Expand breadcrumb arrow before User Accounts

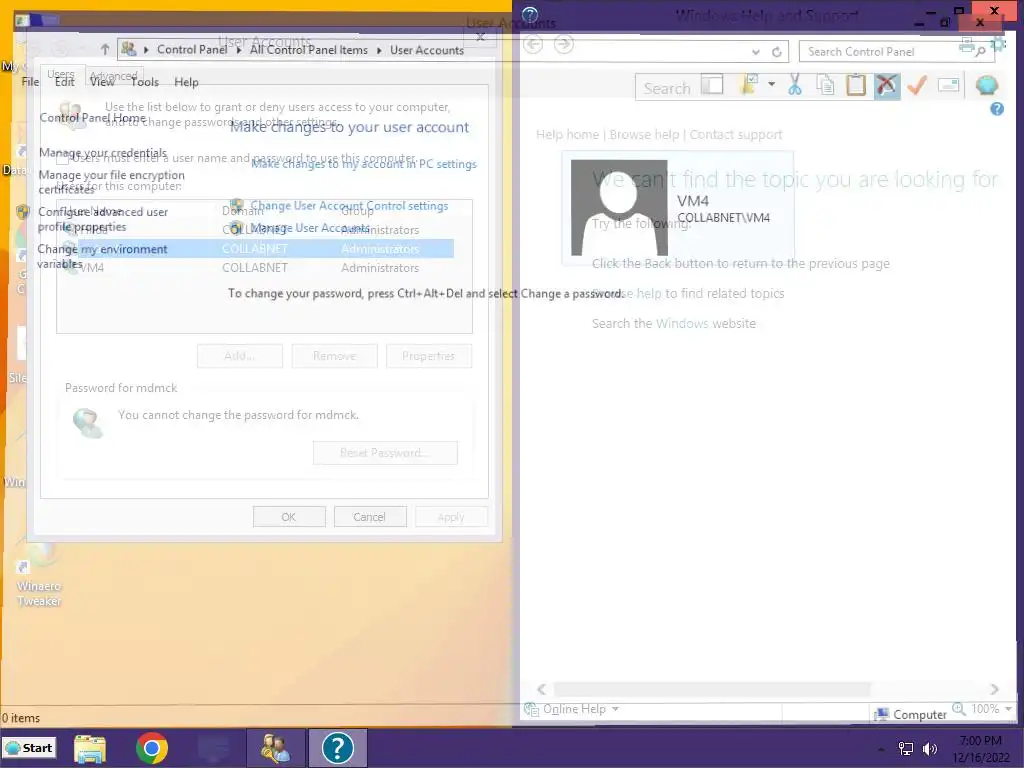(x=379, y=50)
